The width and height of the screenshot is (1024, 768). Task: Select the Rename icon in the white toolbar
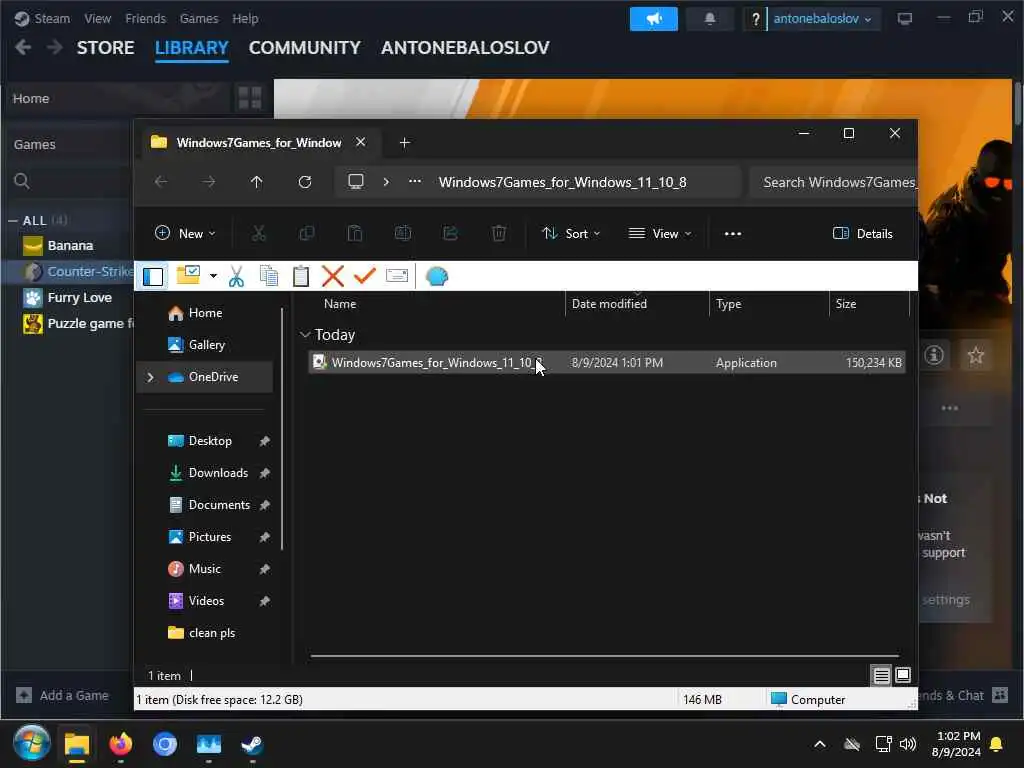[396, 276]
